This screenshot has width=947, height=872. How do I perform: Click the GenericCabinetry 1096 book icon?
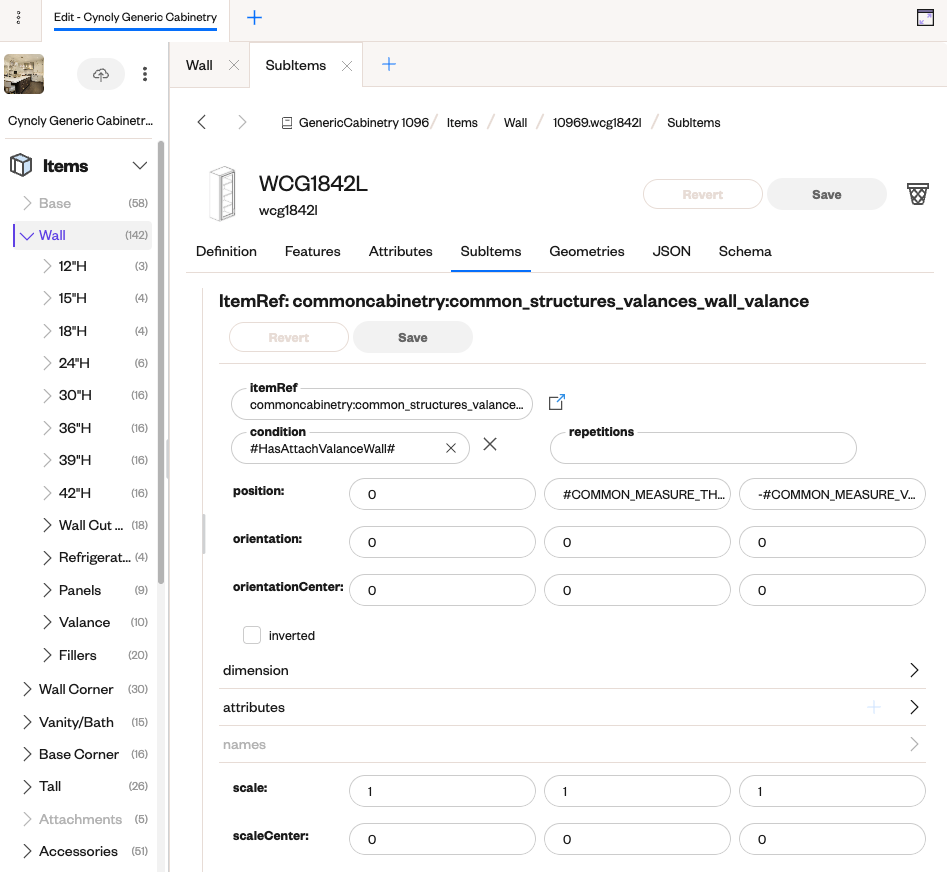tap(287, 123)
